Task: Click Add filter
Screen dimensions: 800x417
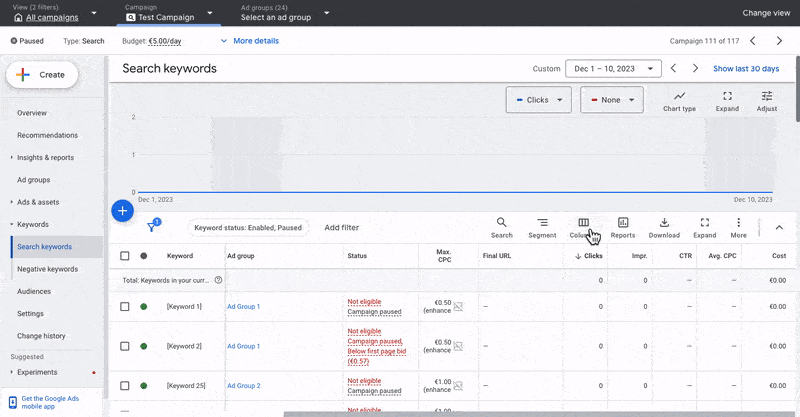Action: click(x=341, y=228)
